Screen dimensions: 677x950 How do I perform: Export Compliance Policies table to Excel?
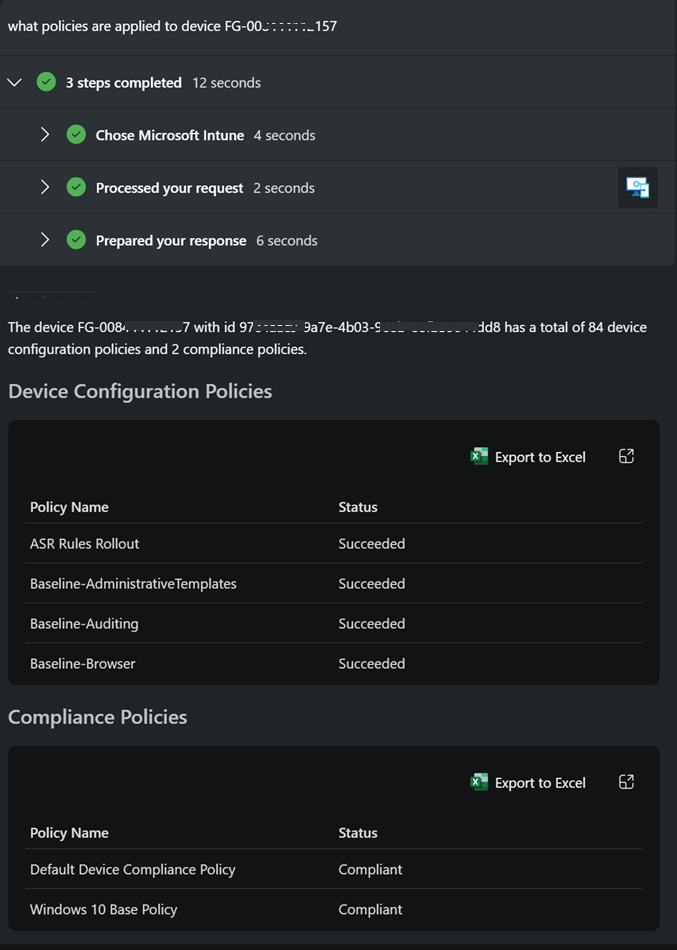pos(528,783)
